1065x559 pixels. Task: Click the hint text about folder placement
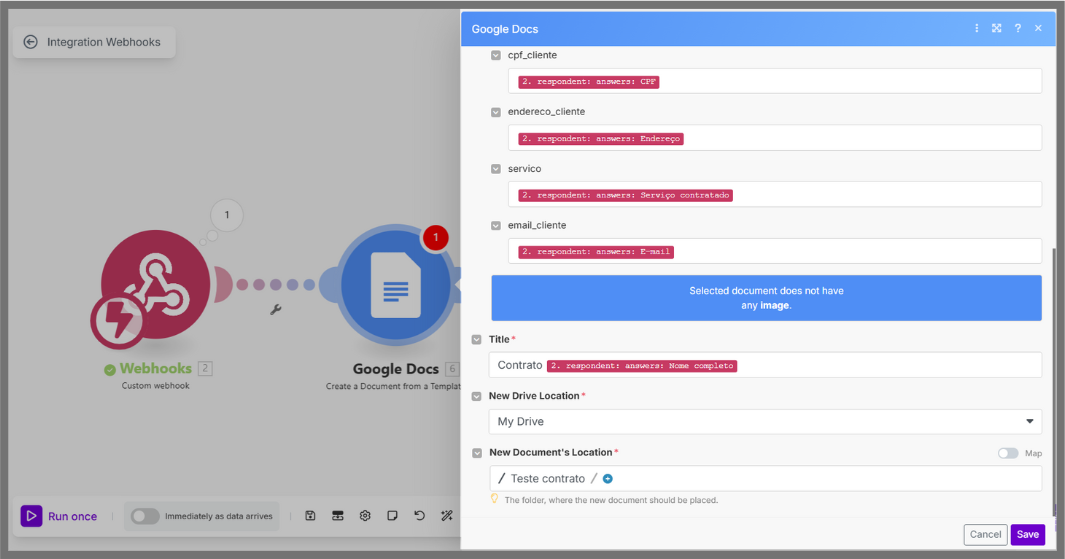[x=611, y=501]
